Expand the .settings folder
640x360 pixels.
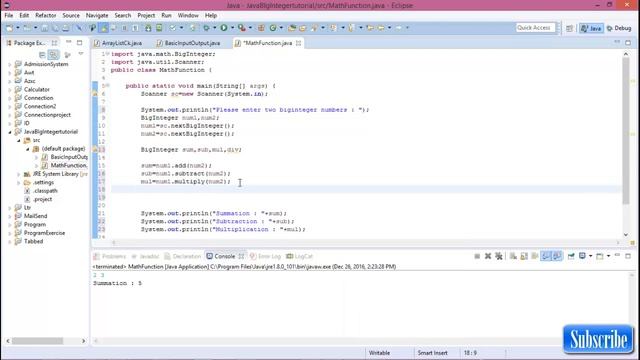click(x=19, y=182)
